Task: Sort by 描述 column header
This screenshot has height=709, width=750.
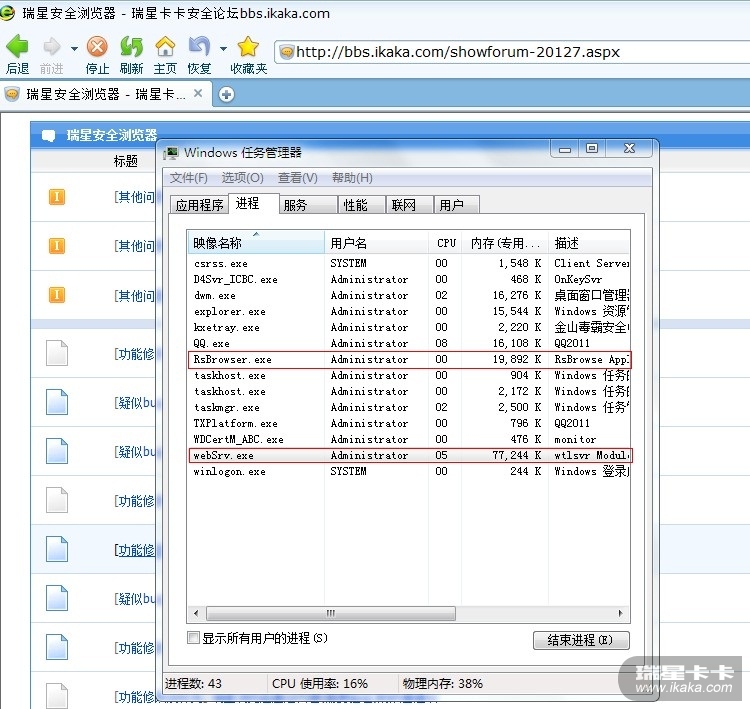Action: point(589,243)
